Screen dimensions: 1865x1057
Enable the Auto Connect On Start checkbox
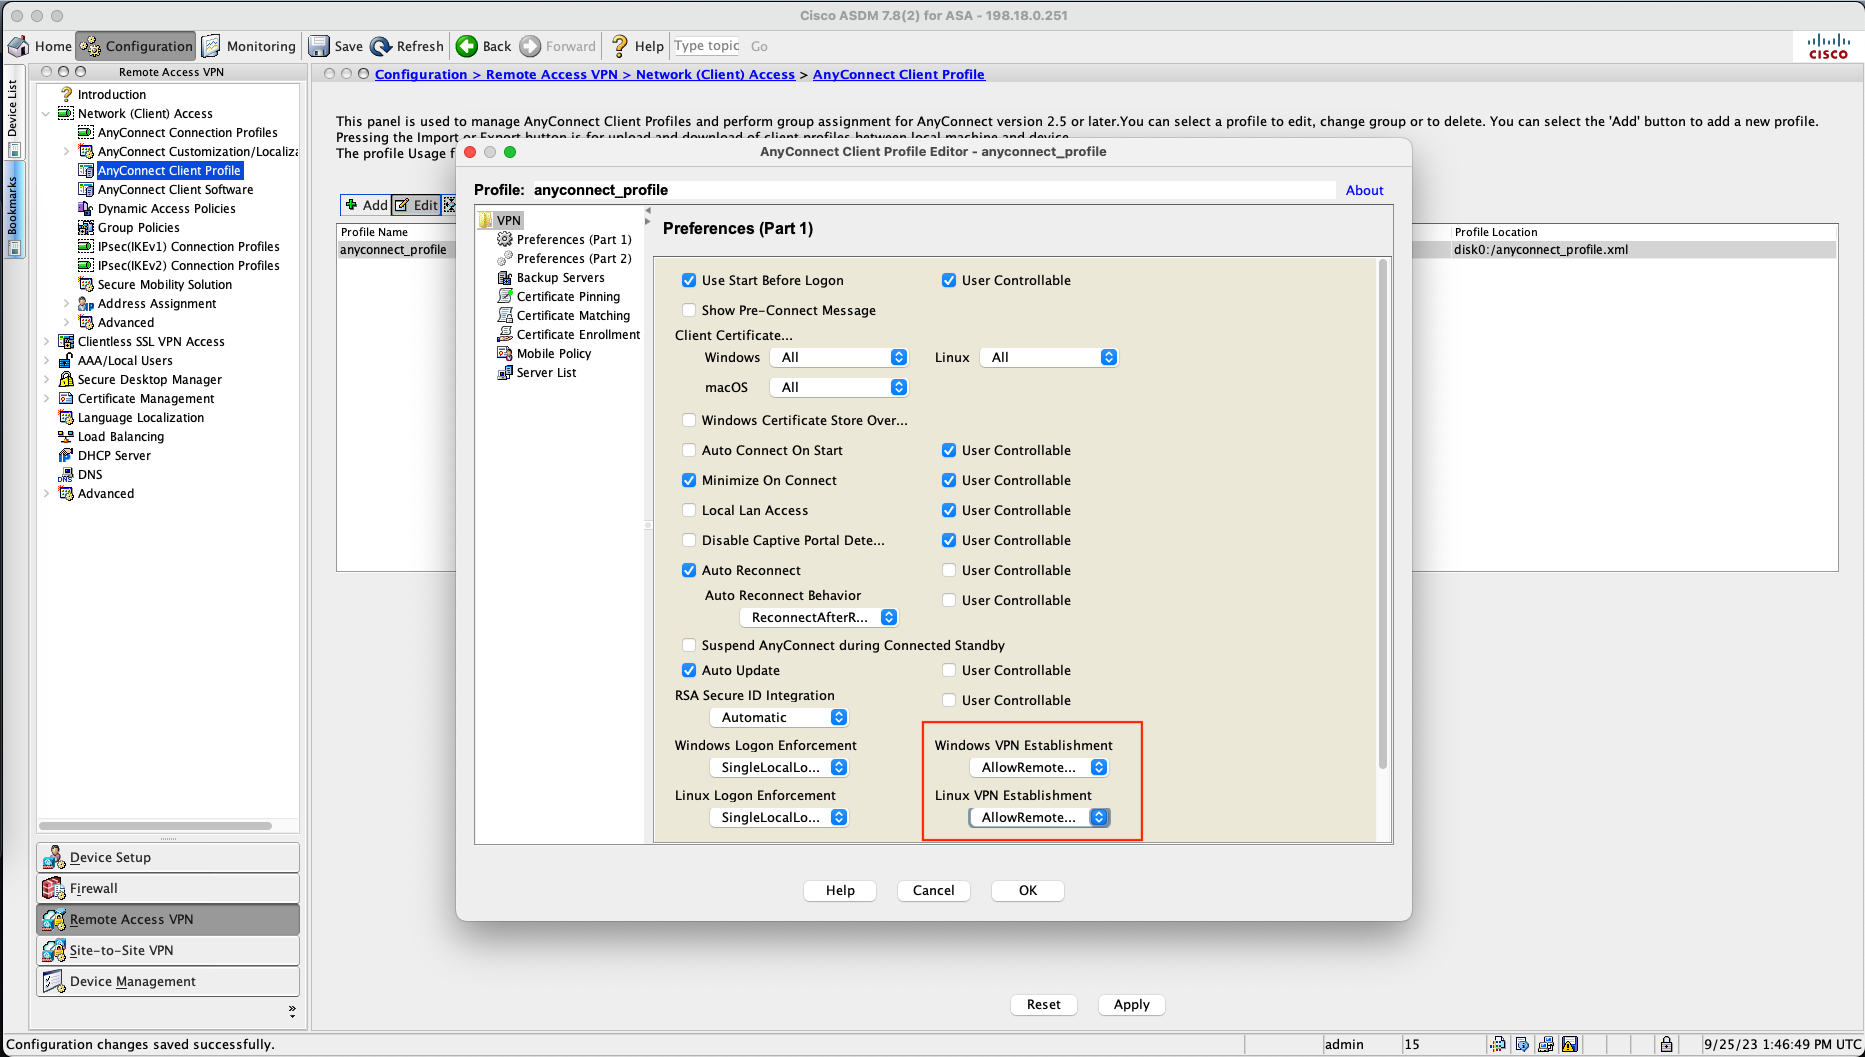point(689,450)
